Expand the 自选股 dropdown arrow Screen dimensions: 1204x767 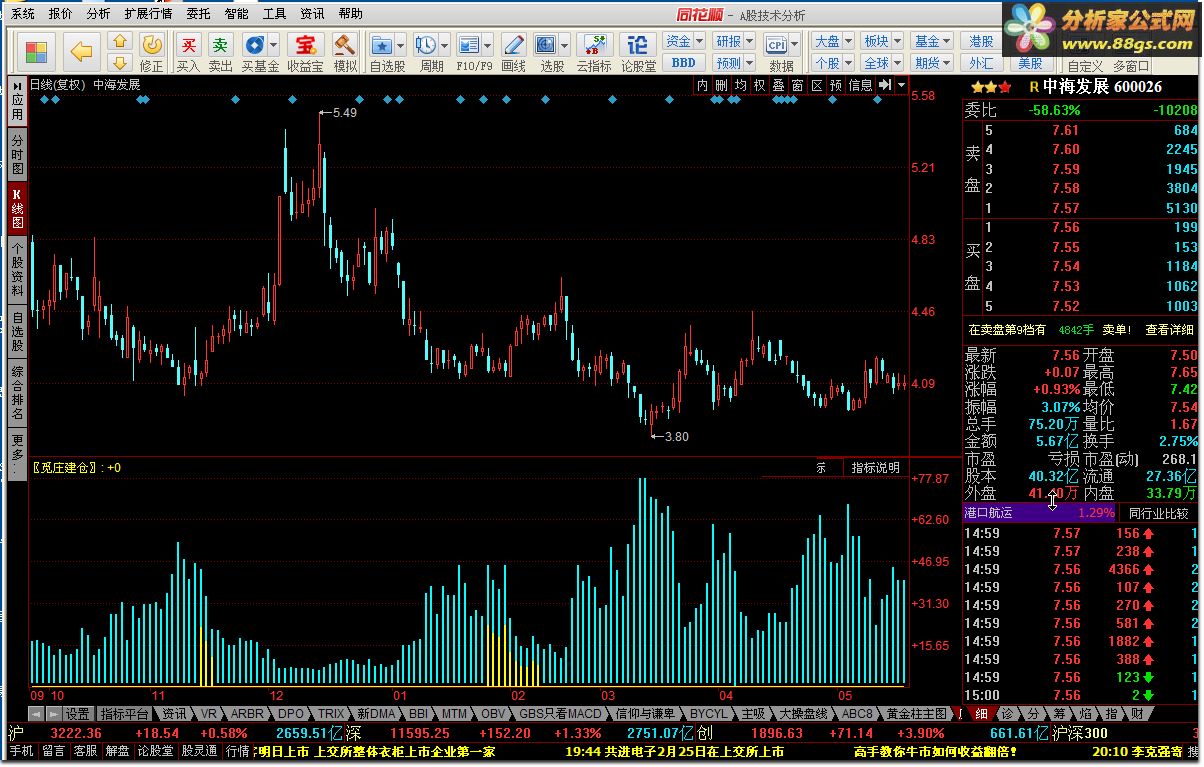[400, 45]
